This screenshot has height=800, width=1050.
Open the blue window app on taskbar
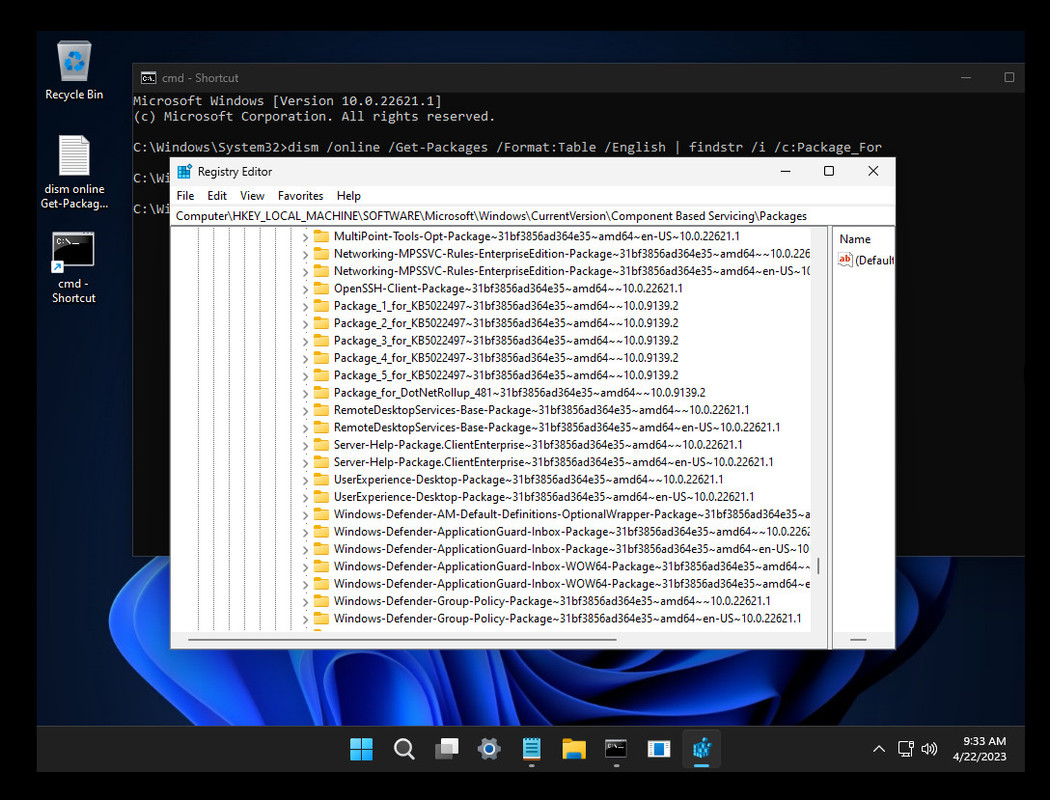click(x=659, y=748)
